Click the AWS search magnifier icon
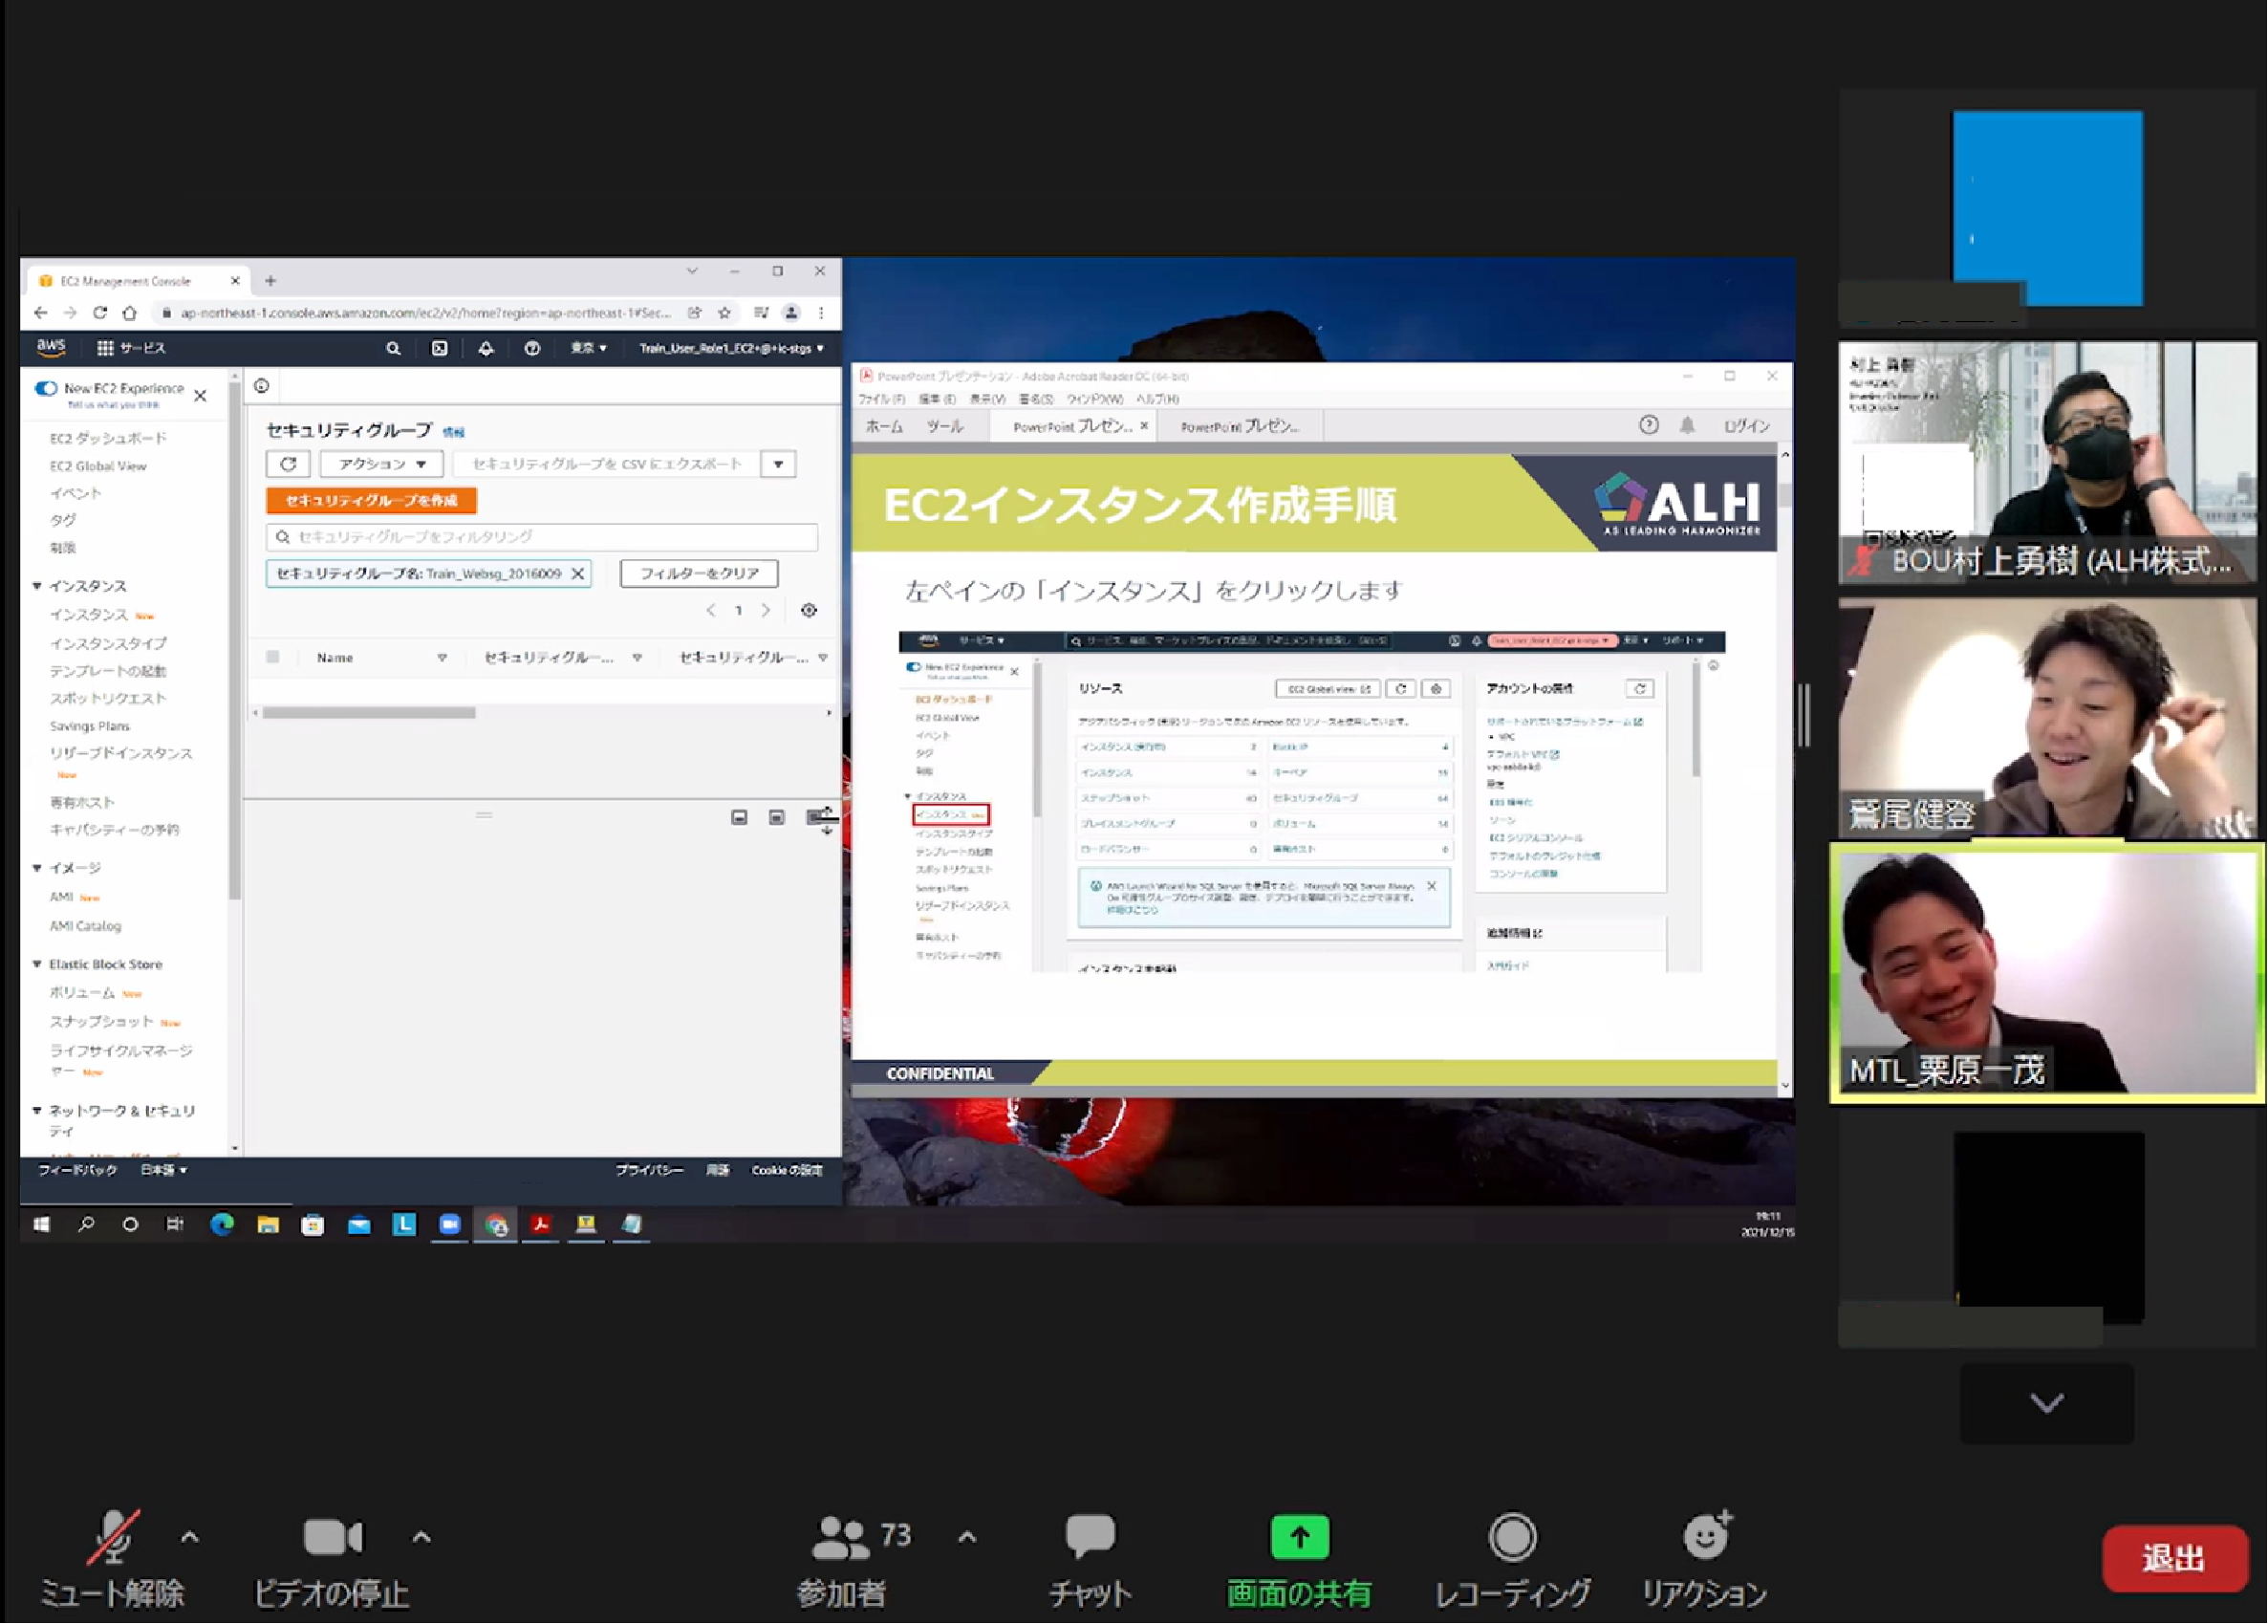Image resolution: width=2268 pixels, height=1624 pixels. click(x=393, y=349)
